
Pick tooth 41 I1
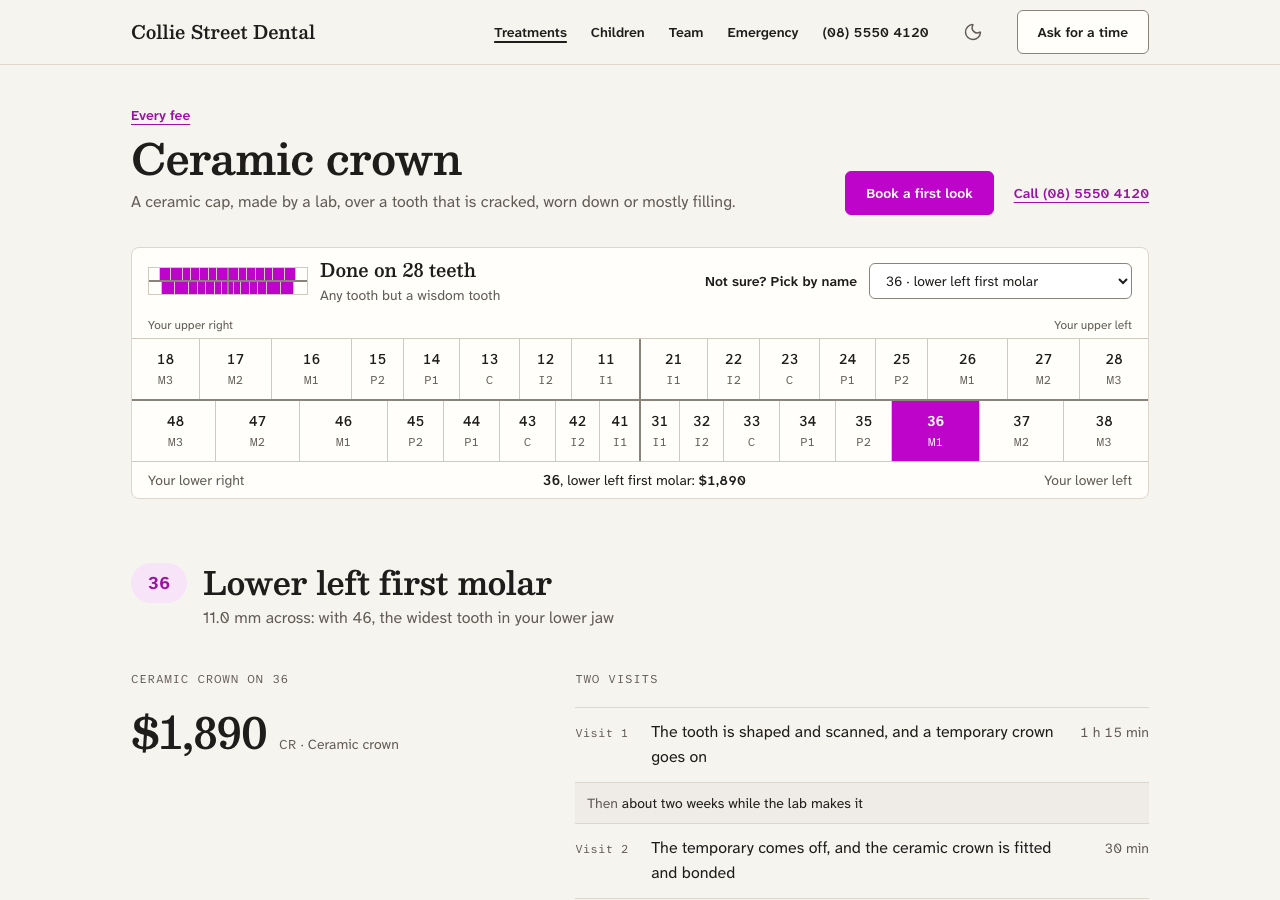coord(619,431)
